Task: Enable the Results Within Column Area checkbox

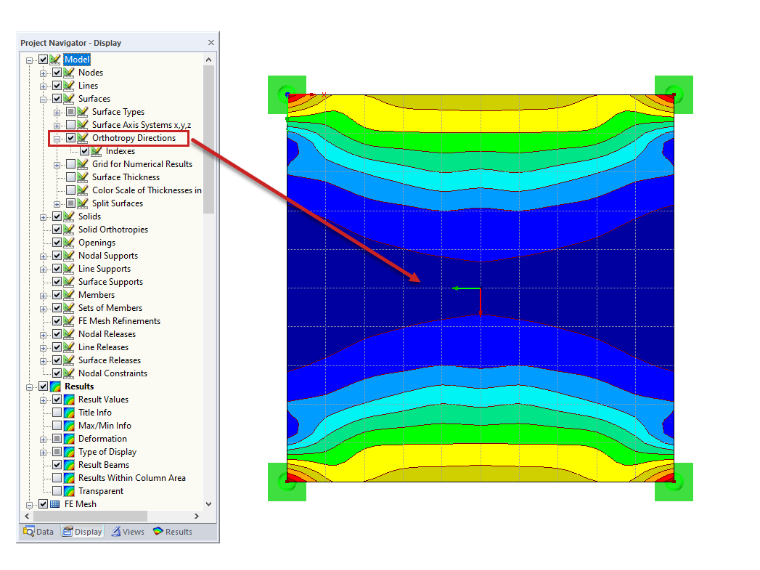Action: point(57,478)
